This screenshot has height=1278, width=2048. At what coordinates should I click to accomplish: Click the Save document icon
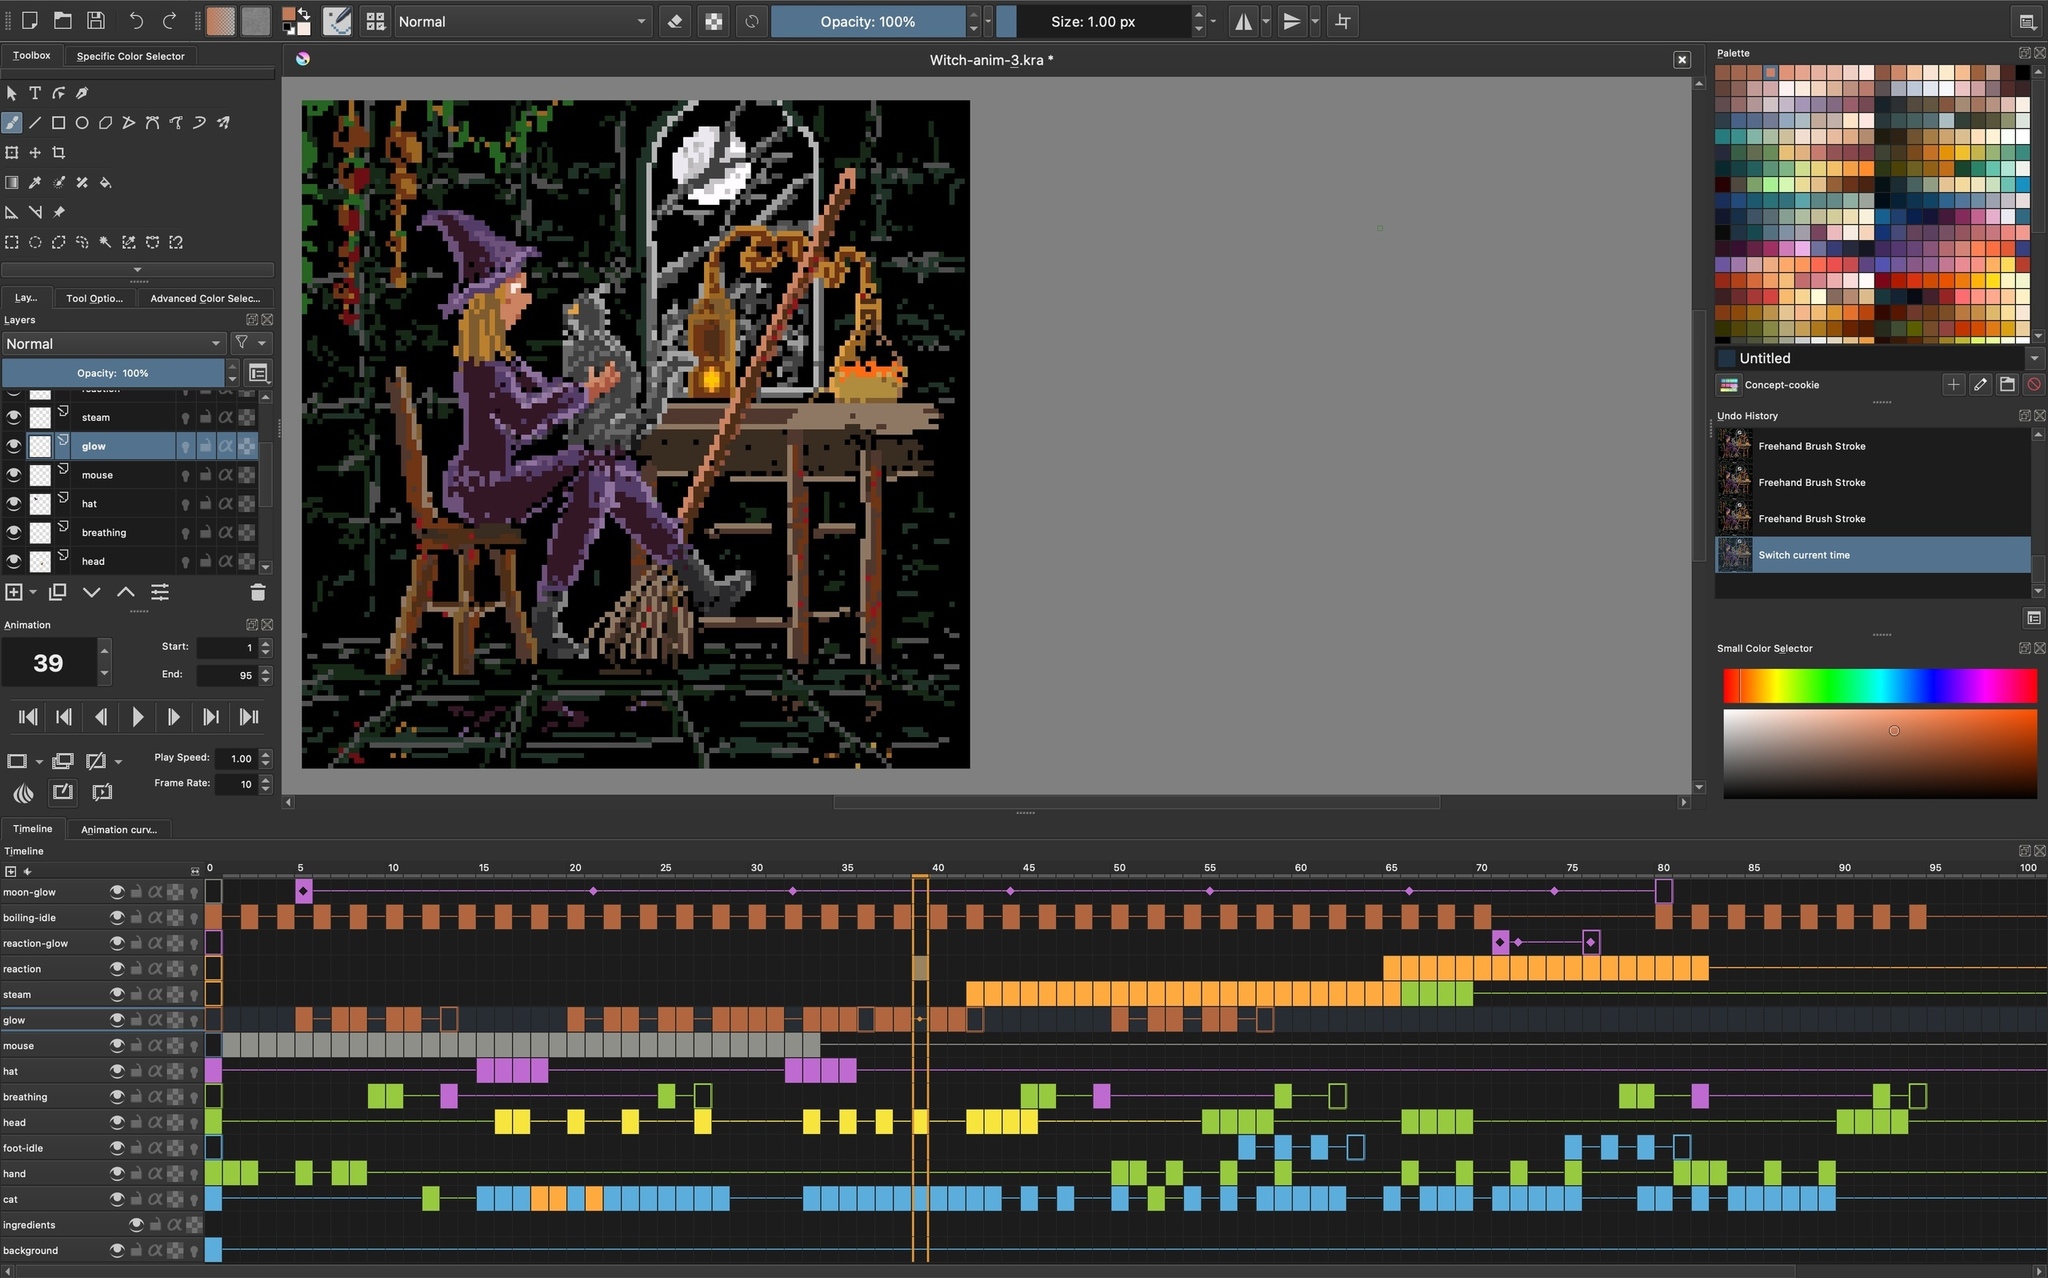point(96,21)
